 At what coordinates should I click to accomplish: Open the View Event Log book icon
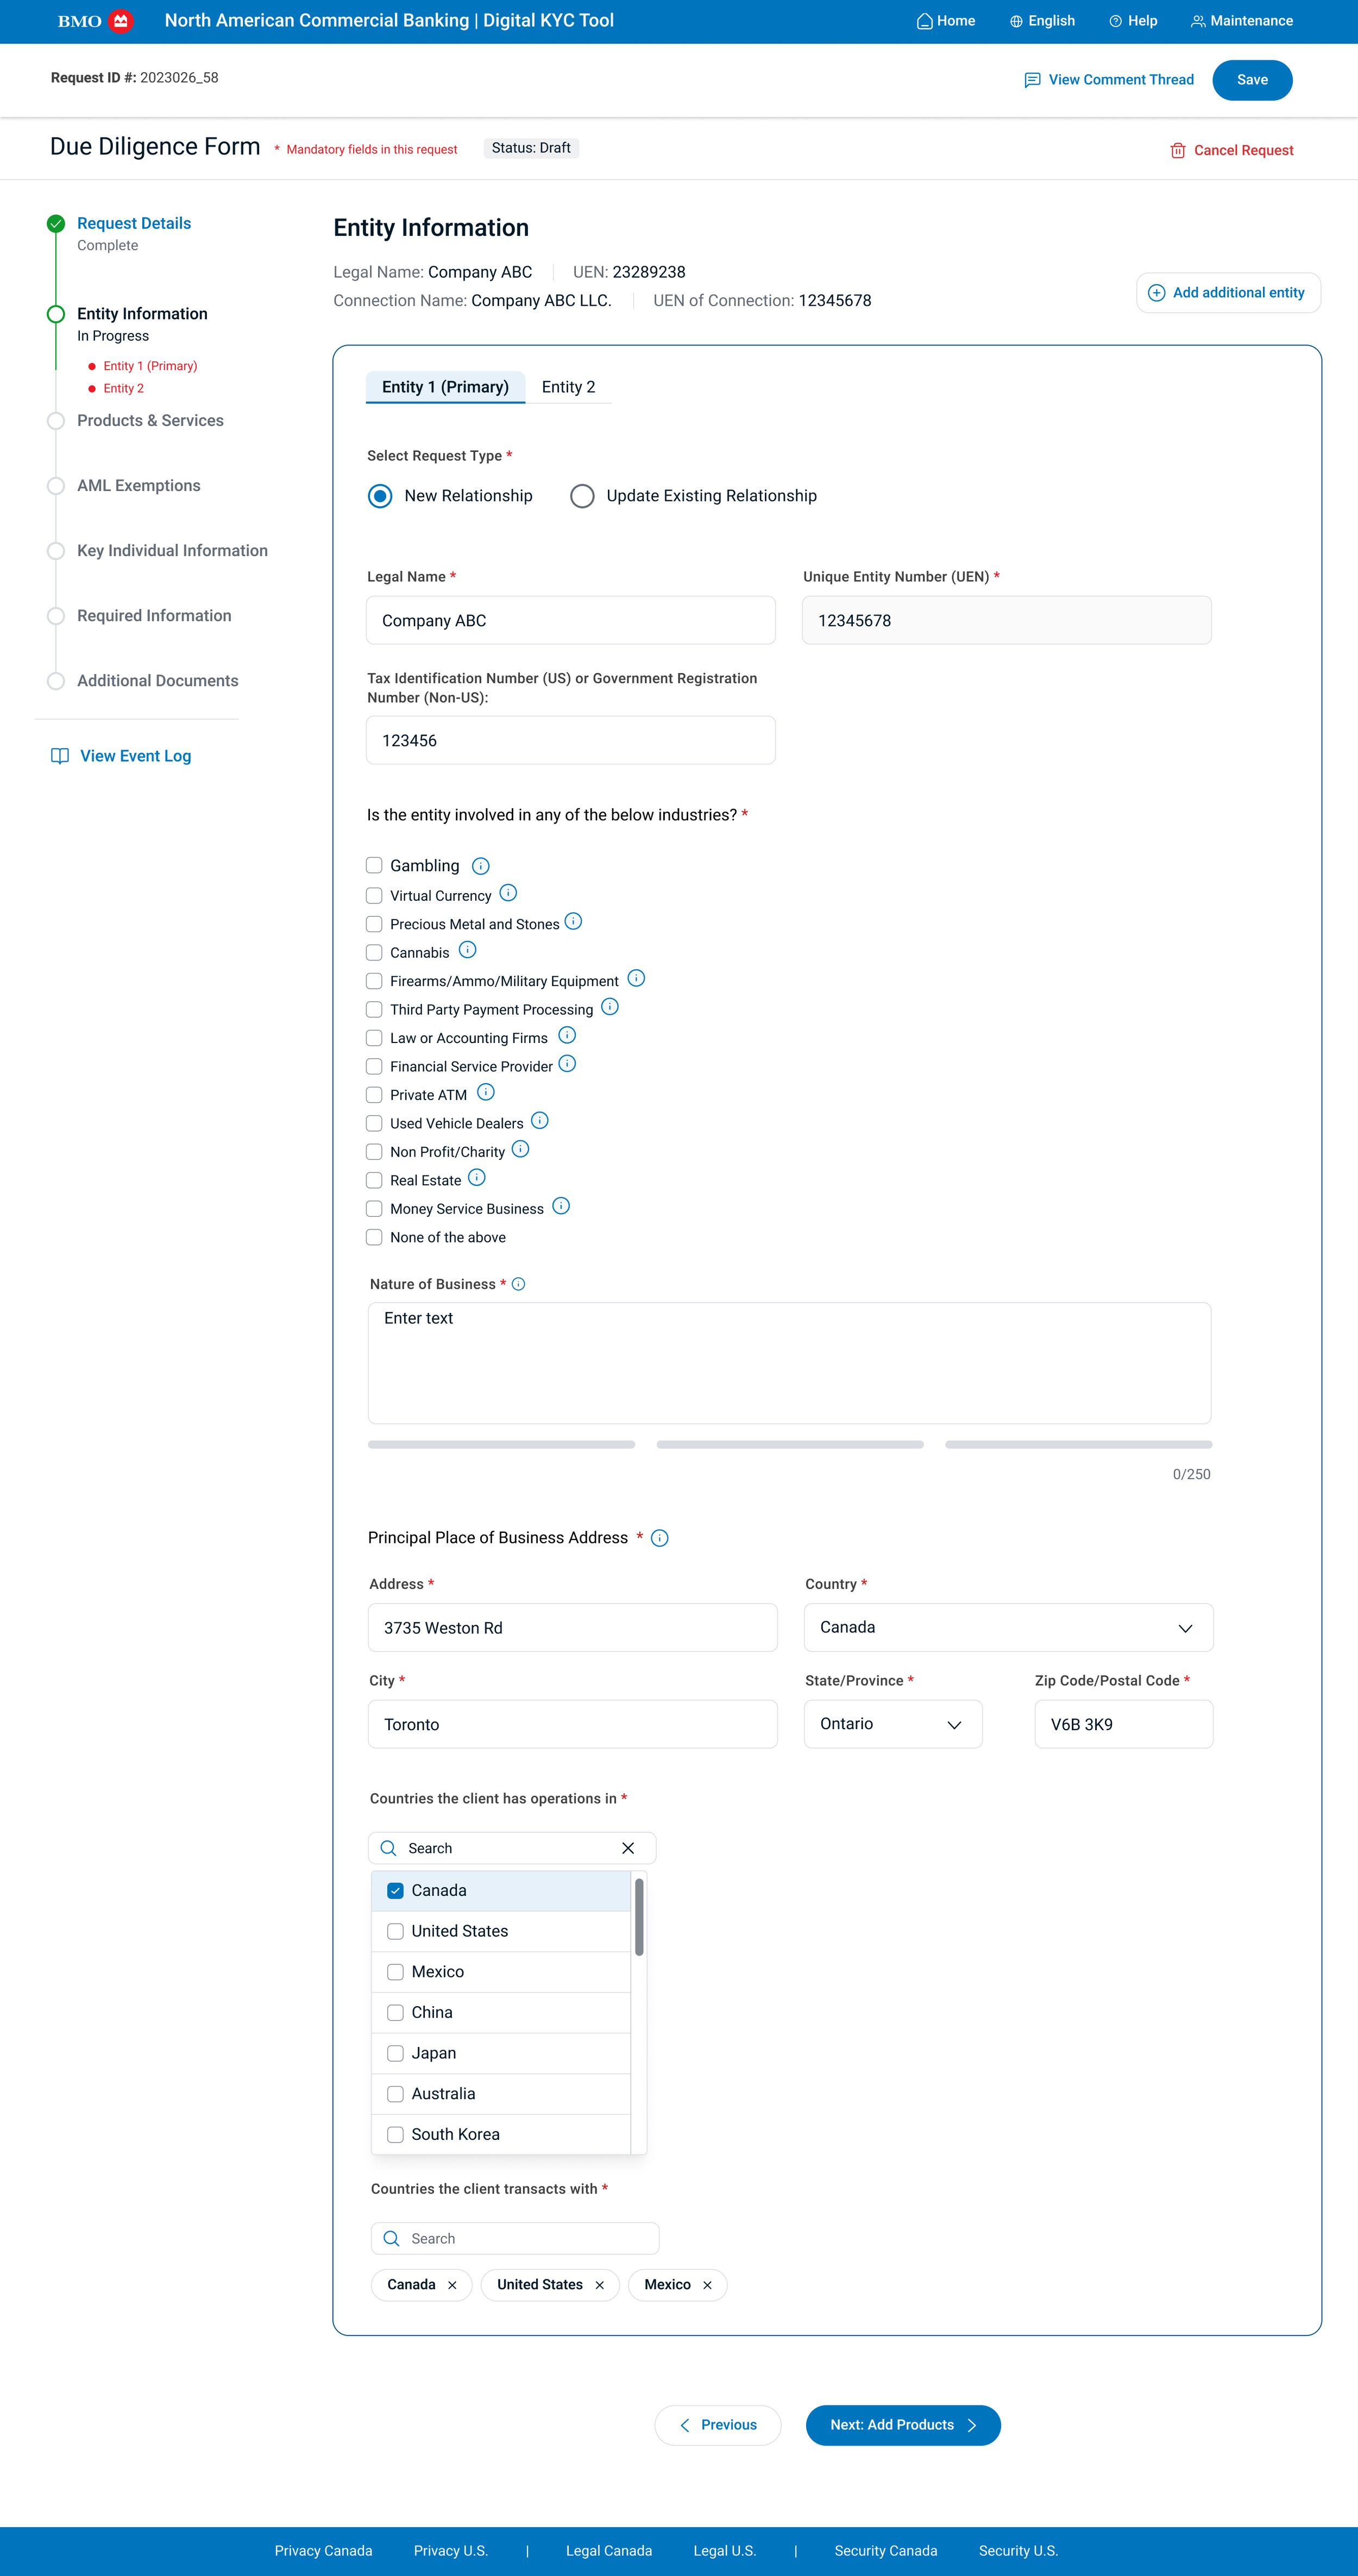pos(60,756)
